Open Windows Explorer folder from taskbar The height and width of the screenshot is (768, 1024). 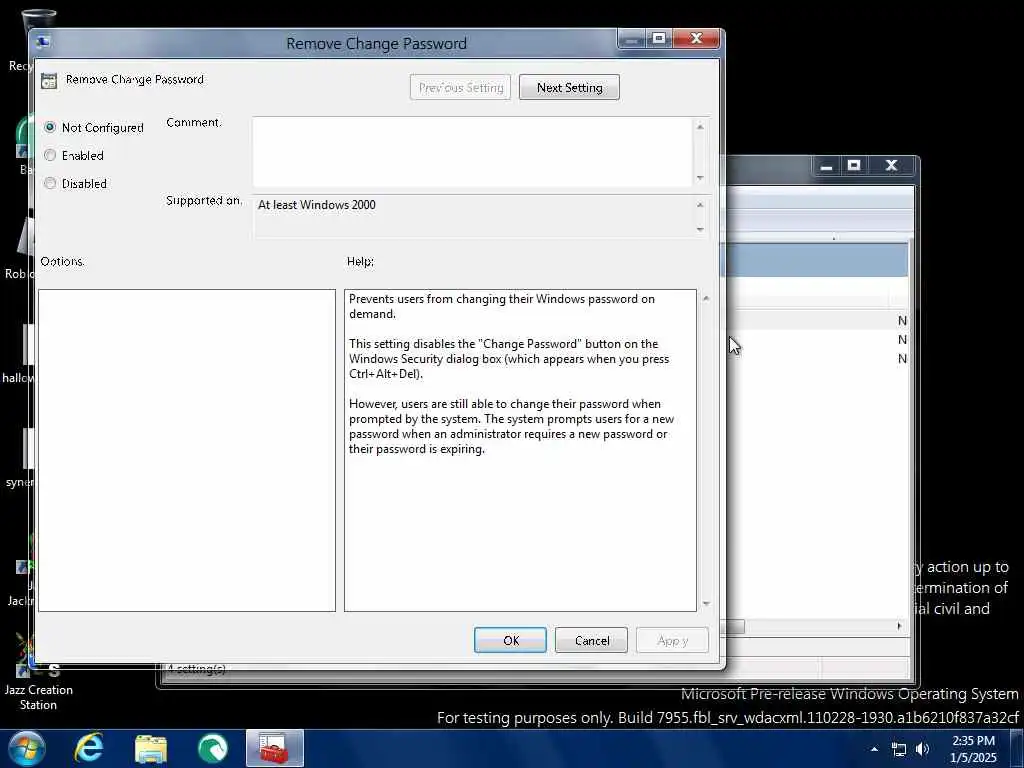pyautogui.click(x=151, y=748)
